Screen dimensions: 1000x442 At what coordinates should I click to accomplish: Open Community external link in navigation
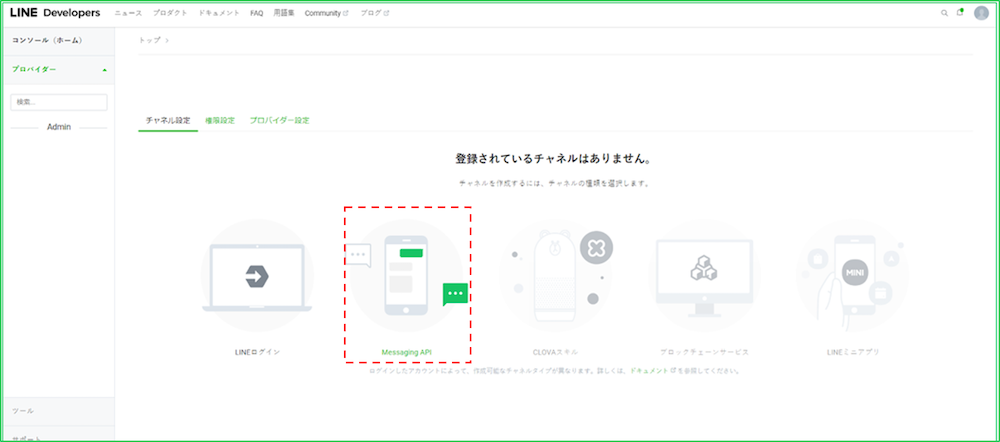[x=327, y=13]
